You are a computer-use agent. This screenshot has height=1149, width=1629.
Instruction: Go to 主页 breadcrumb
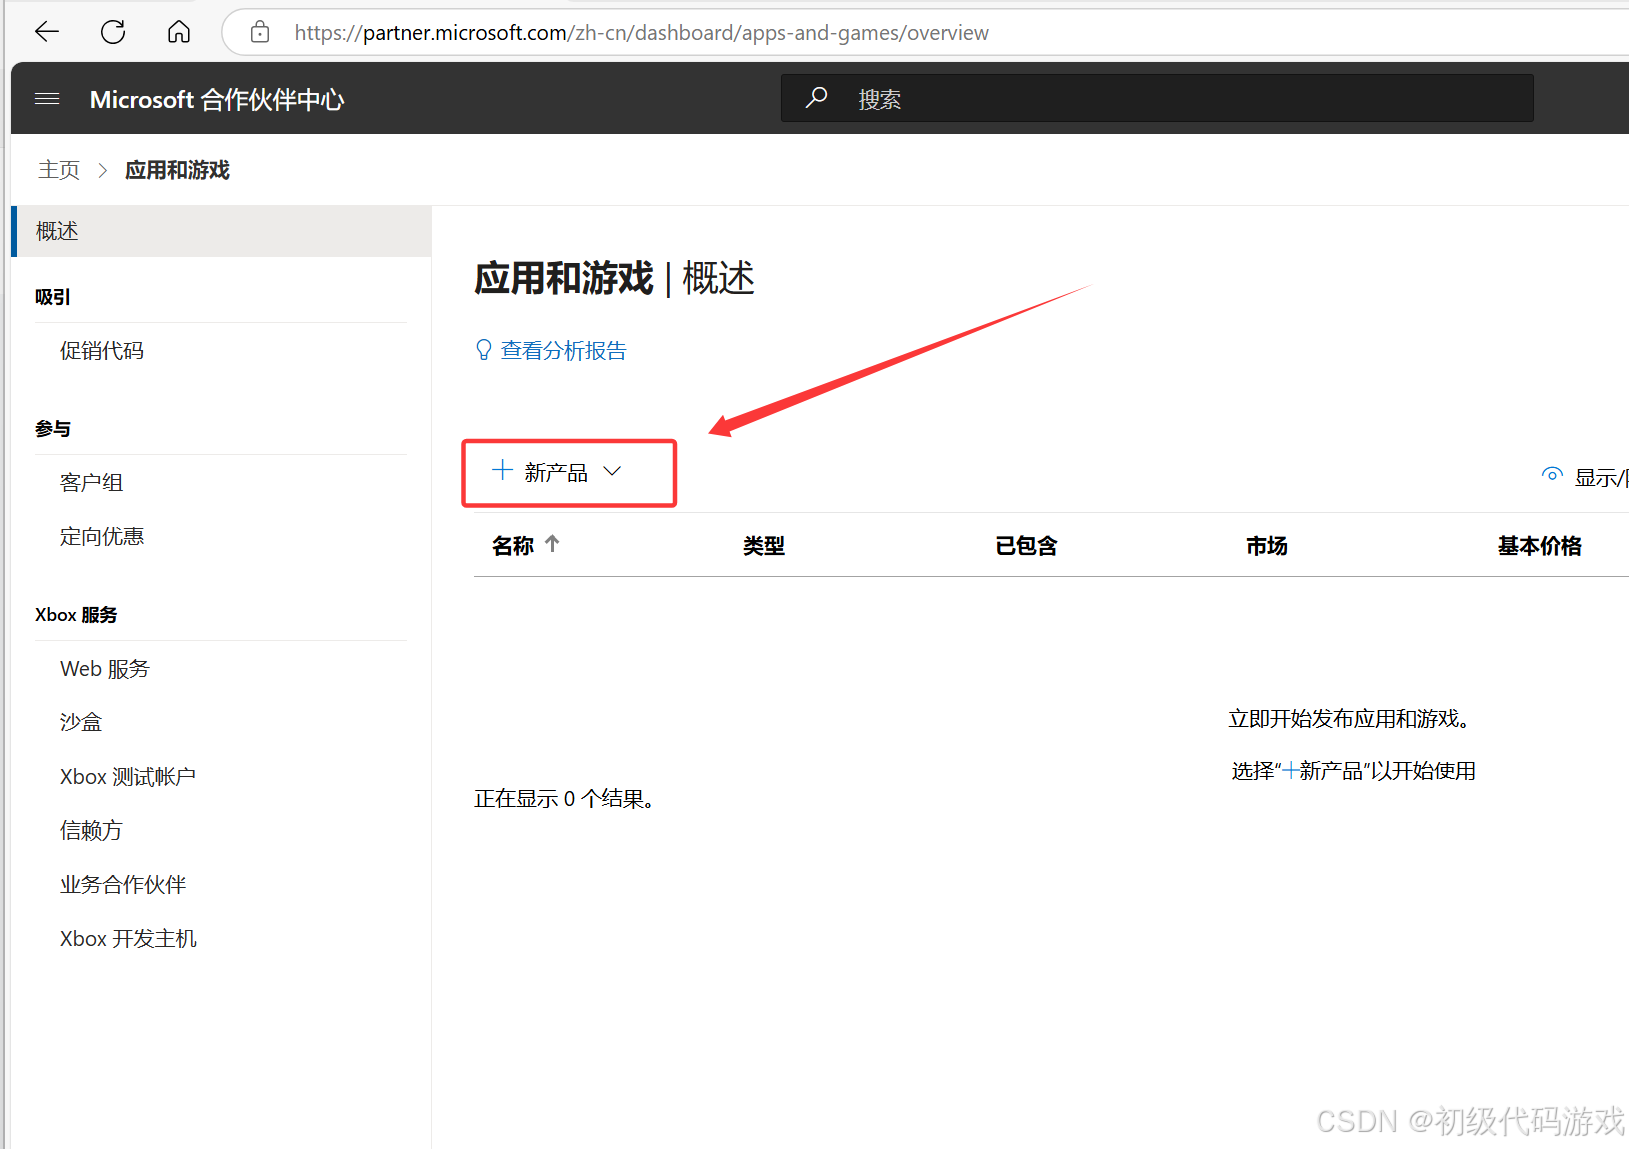(x=59, y=170)
